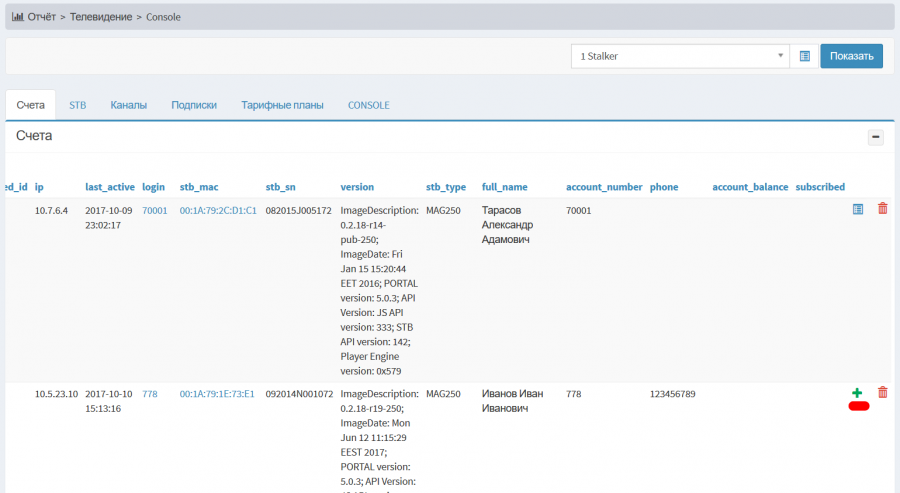900x493 pixels.
Task: Click name Тарасов Александр Адамович
Action: point(507,225)
